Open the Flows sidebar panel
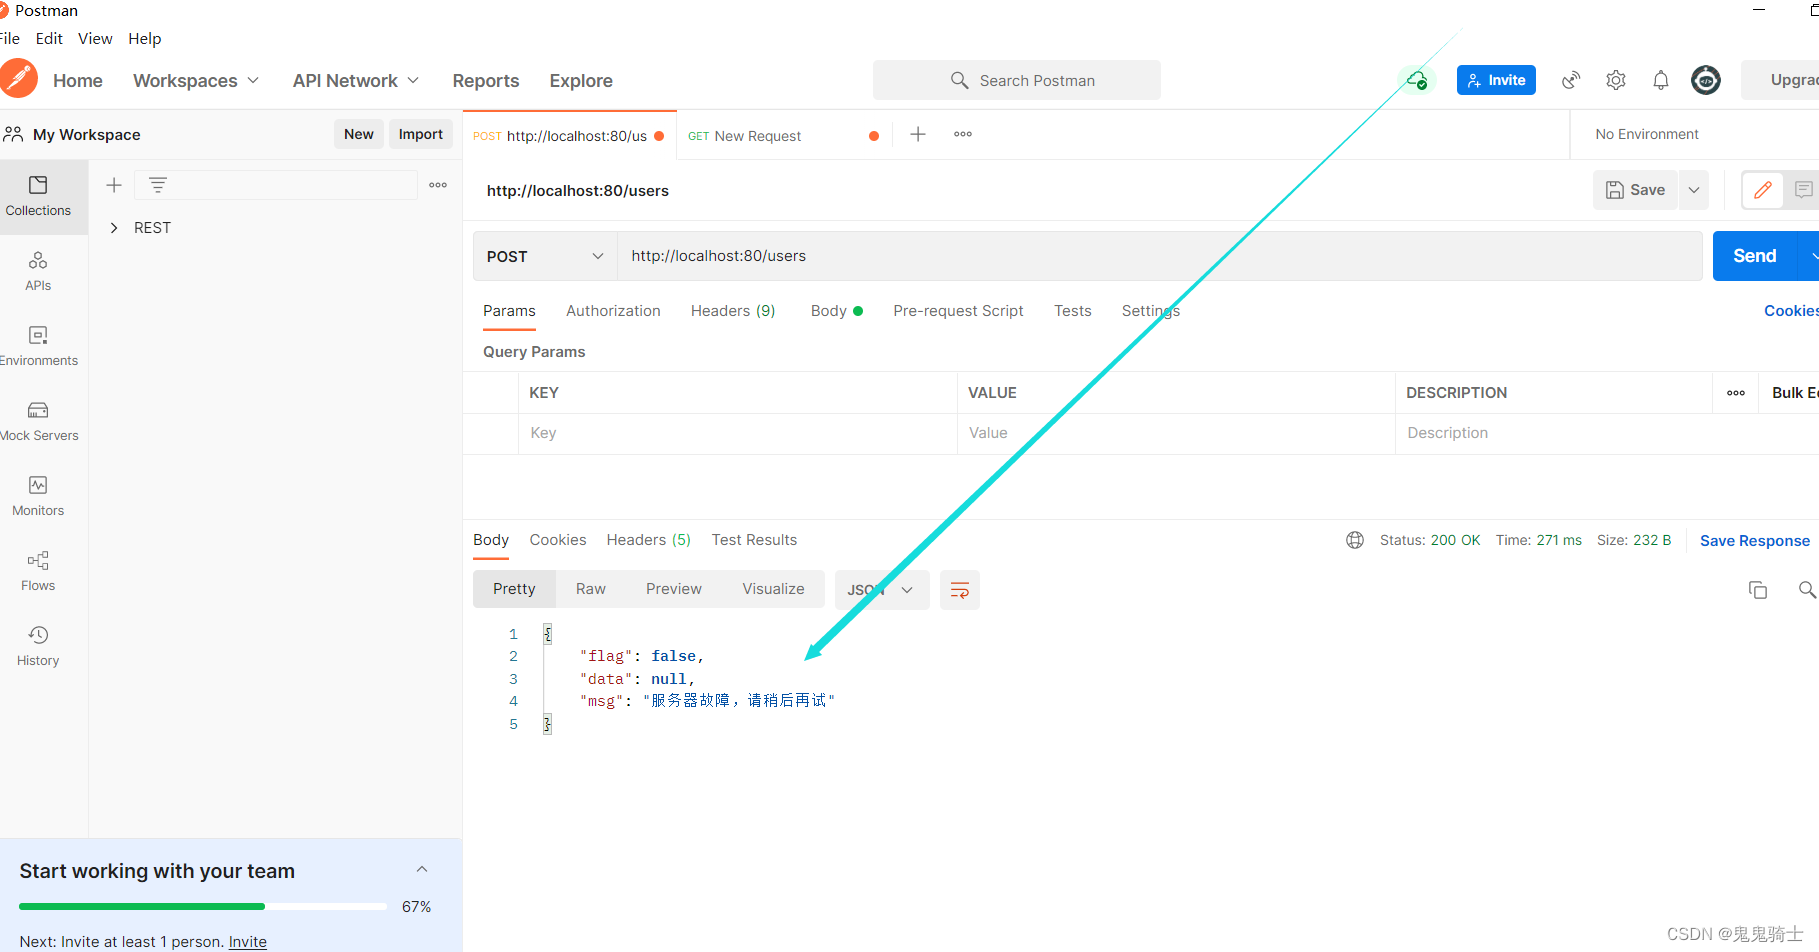The image size is (1819, 952). [x=38, y=571]
